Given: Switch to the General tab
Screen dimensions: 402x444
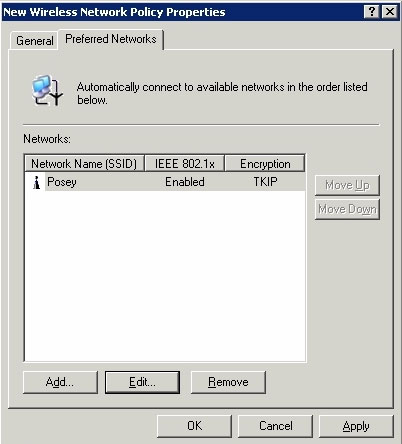Looking at the screenshot, I should (x=35, y=41).
